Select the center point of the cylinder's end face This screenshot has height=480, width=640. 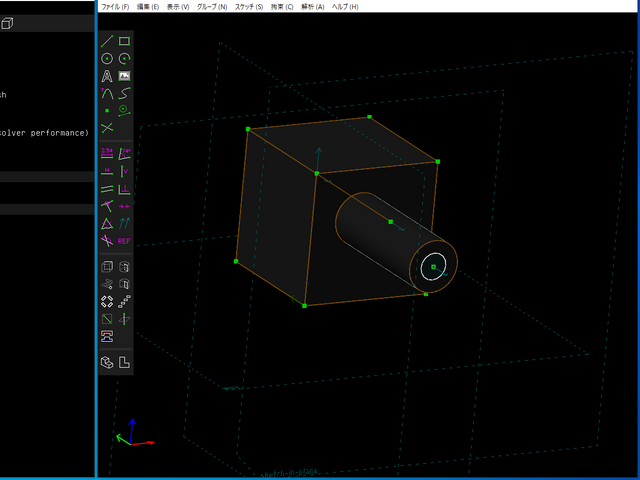(433, 267)
